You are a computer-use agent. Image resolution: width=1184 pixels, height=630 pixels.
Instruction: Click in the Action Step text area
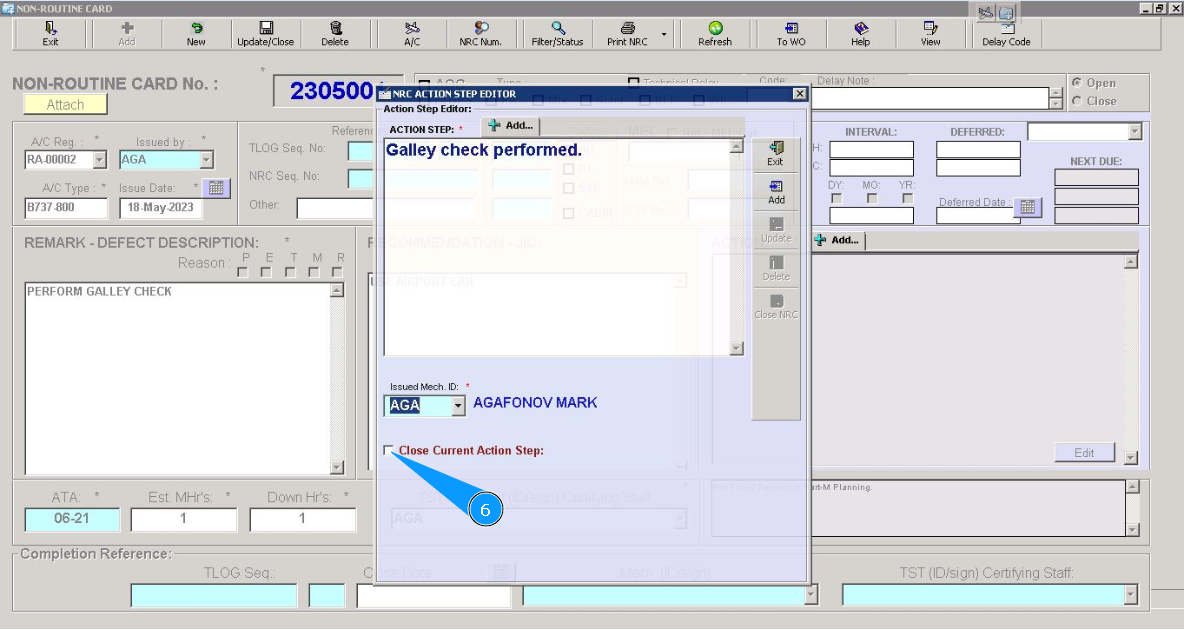tap(557, 247)
